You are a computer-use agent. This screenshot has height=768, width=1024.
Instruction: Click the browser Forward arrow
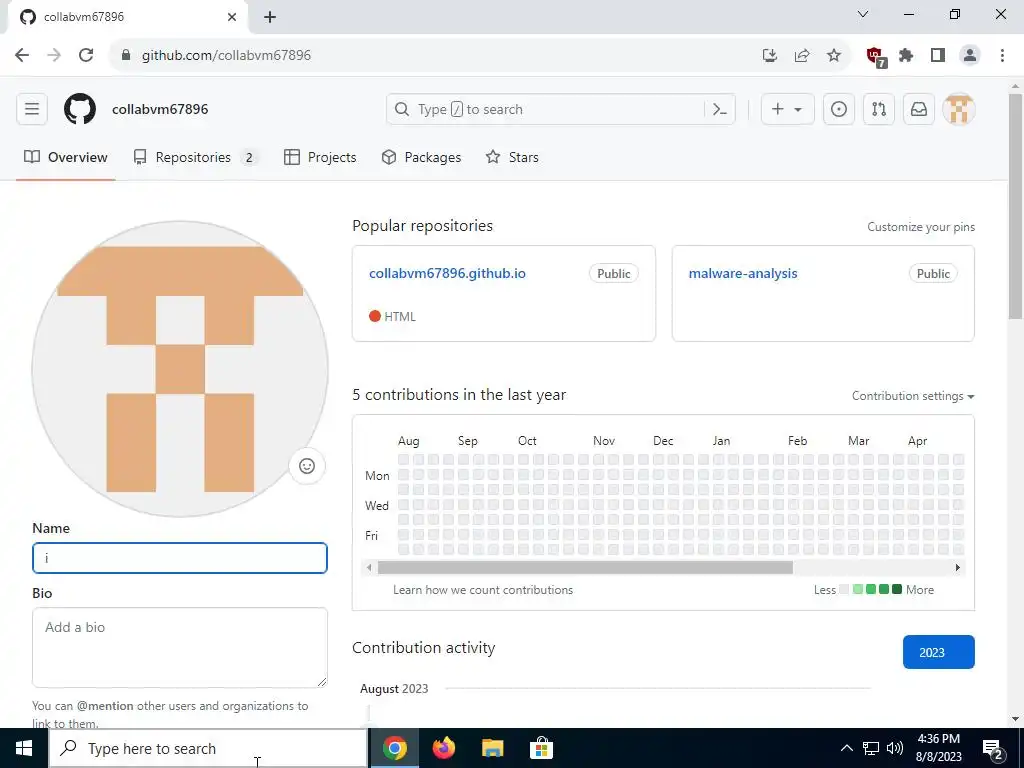pos(54,55)
